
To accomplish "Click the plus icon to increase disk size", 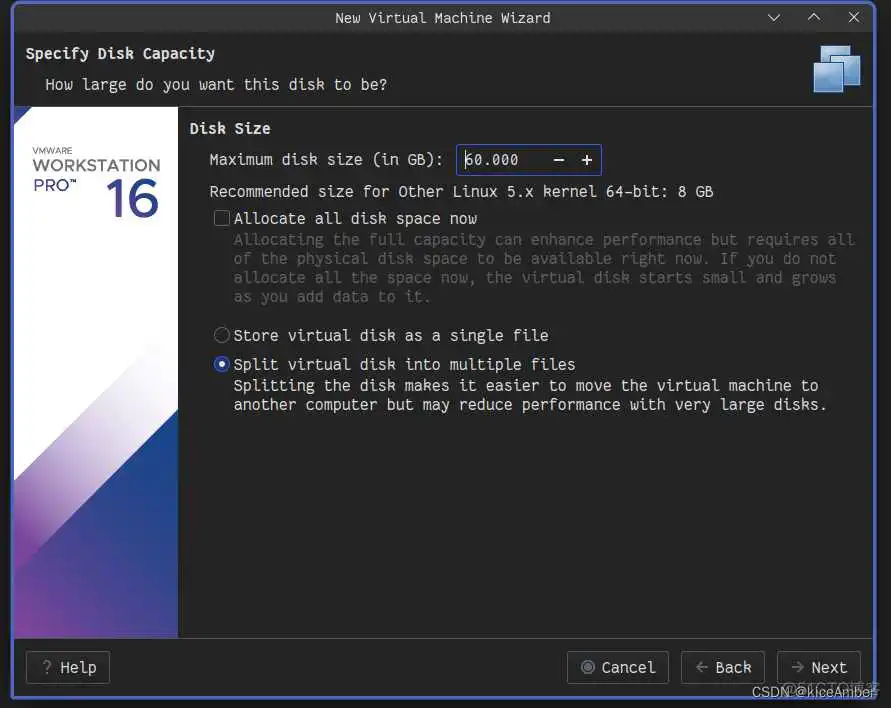I will [x=587, y=160].
